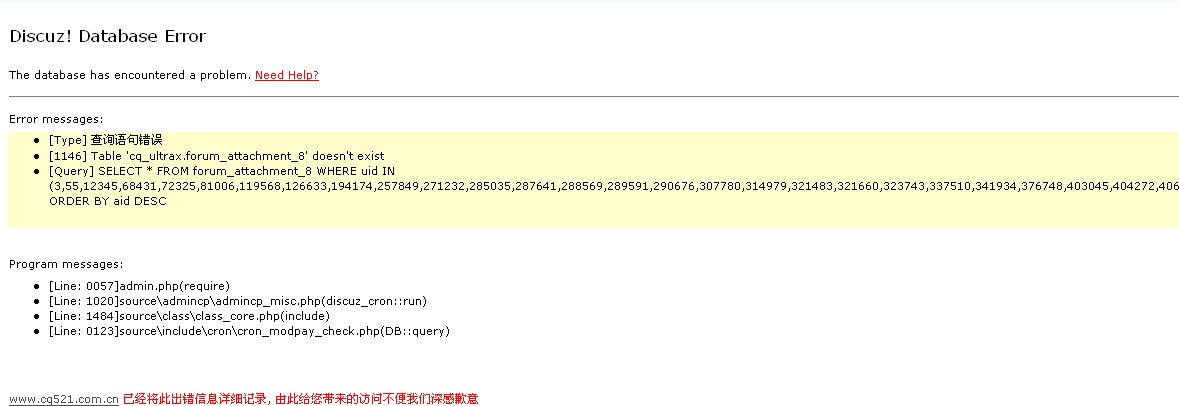Select the Discuz! Database Error heading
Screen dimensions: 1179x406
click(x=108, y=36)
